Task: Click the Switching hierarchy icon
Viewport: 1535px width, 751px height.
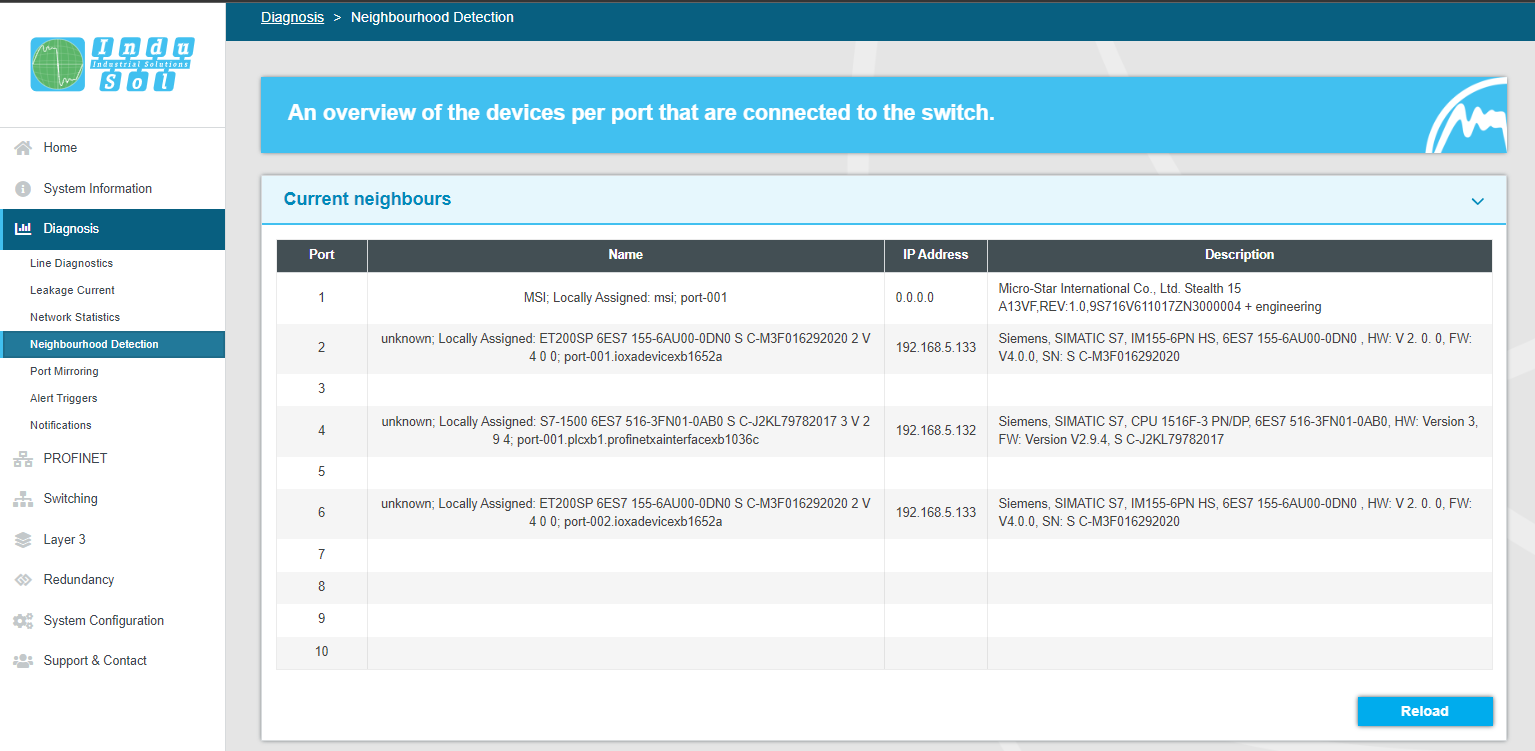Action: tap(23, 499)
